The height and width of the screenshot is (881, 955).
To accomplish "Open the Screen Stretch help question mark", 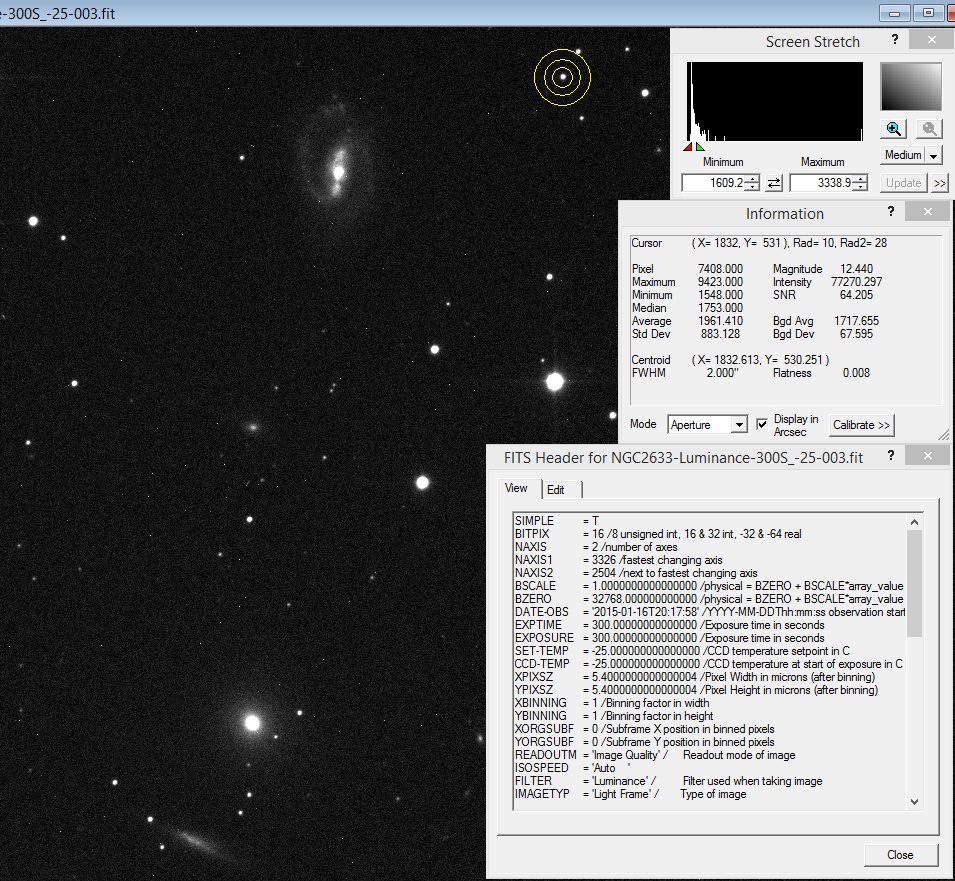I will [894, 39].
